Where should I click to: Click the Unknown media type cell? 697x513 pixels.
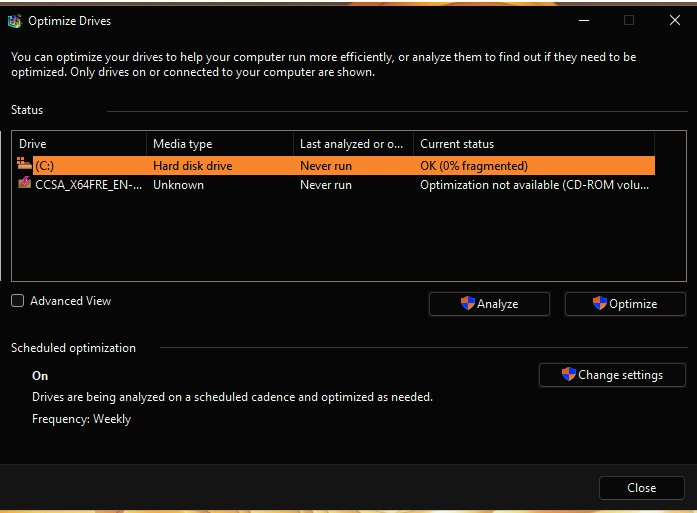tap(178, 185)
